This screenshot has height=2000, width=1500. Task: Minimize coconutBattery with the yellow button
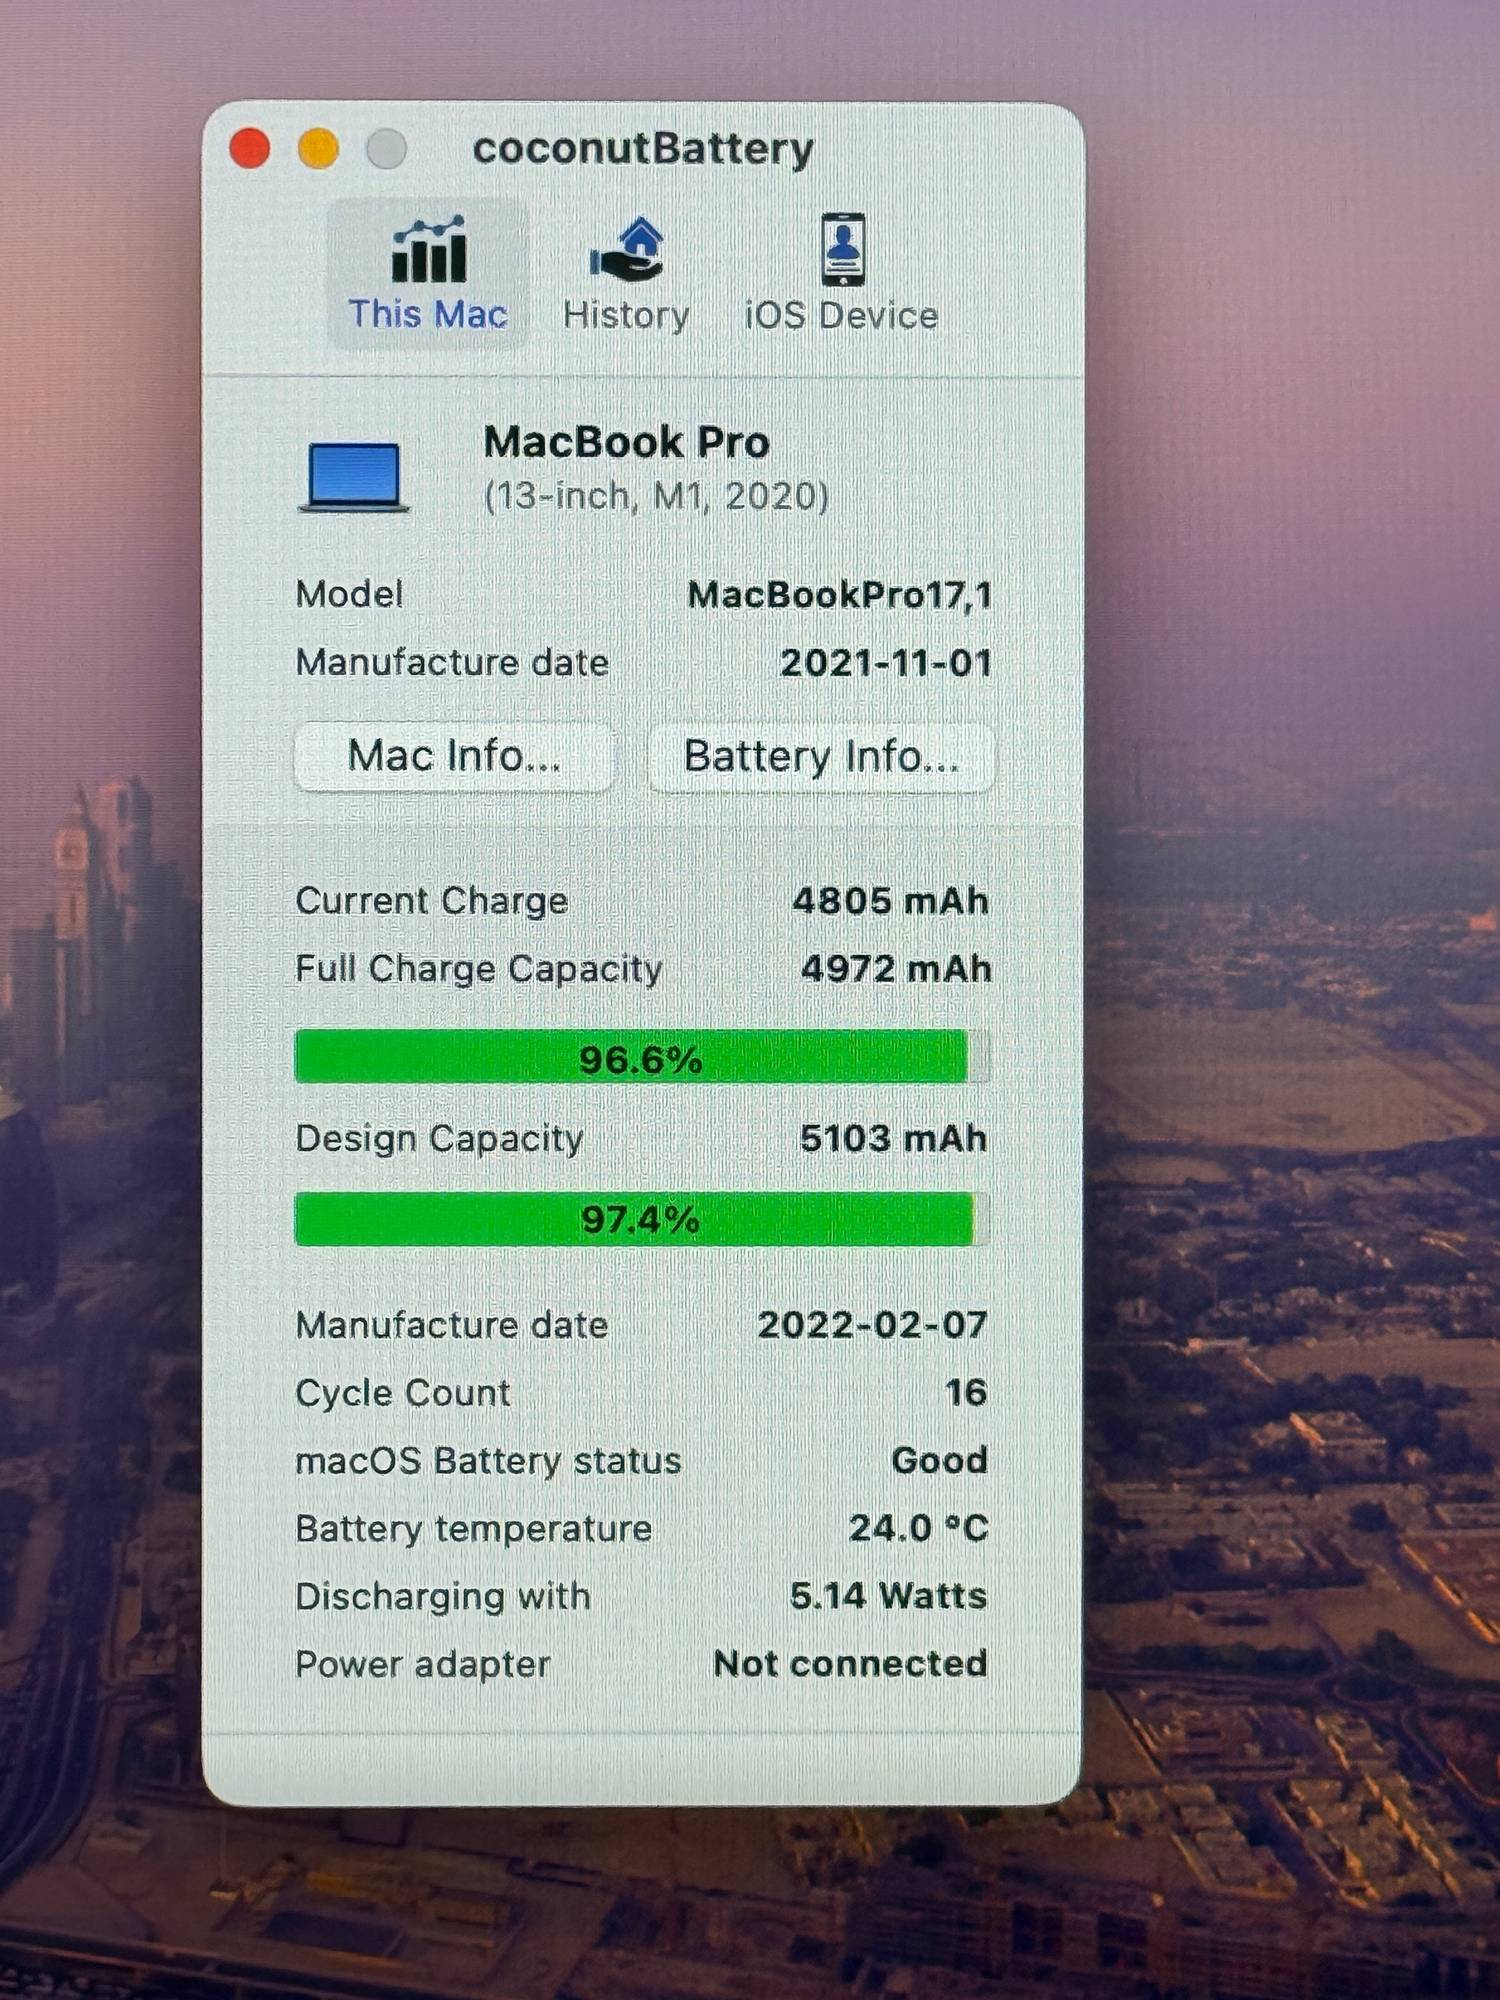tap(318, 149)
